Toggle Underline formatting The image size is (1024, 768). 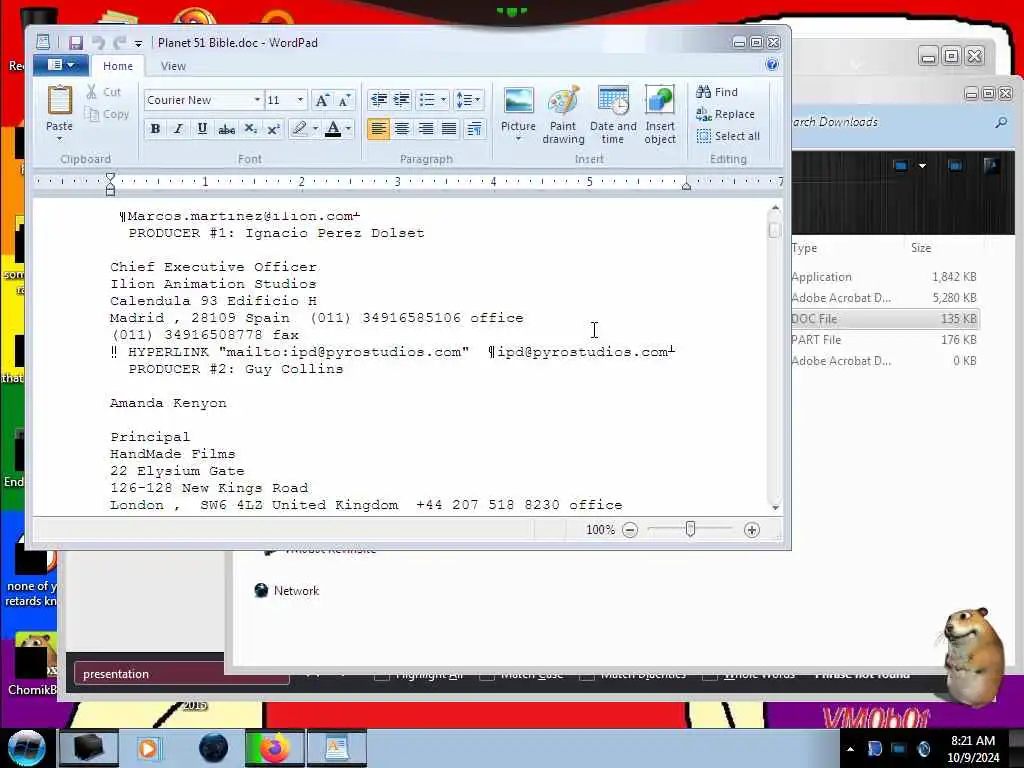[202, 129]
